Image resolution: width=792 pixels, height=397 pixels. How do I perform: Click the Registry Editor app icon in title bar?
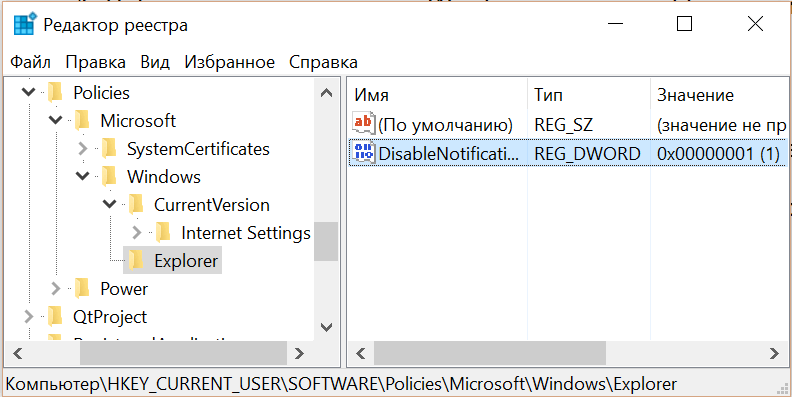(25, 24)
